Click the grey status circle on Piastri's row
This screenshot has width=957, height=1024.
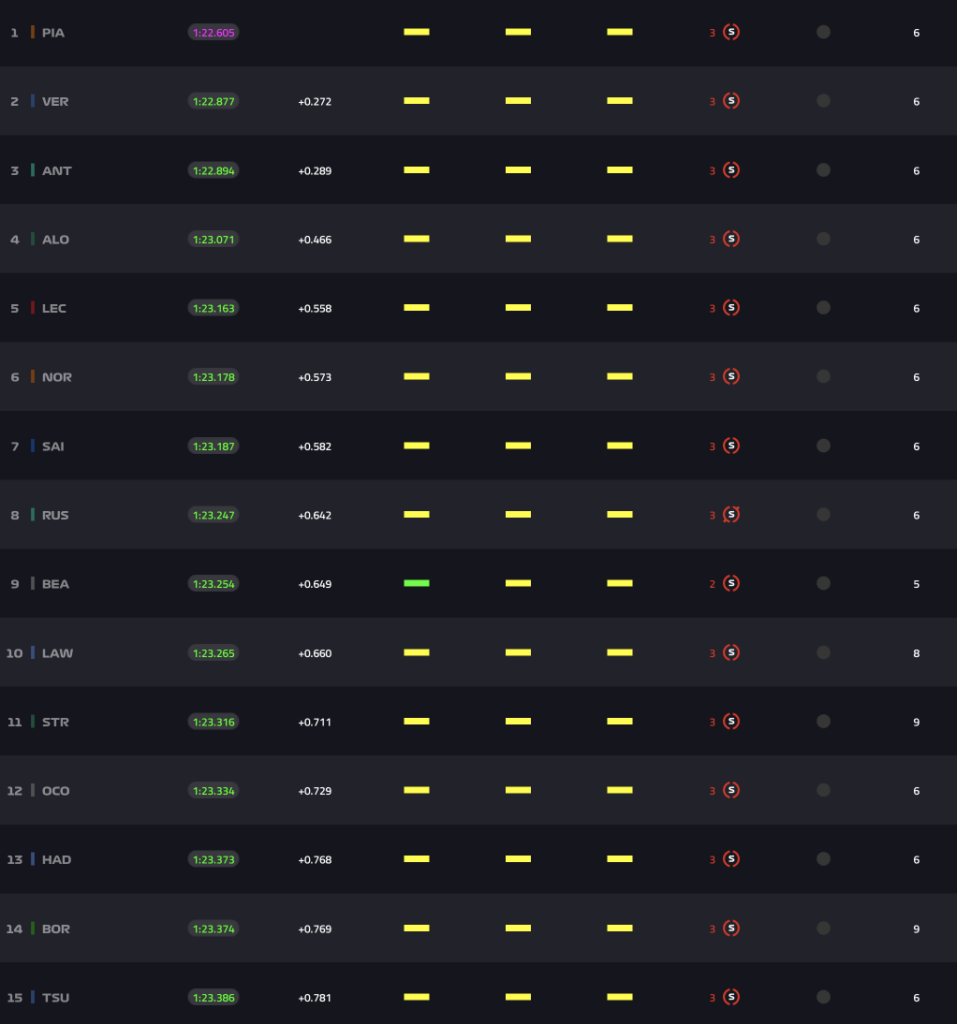(823, 31)
